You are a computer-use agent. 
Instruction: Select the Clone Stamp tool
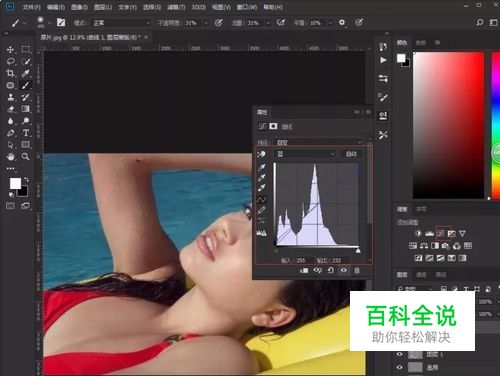point(10,97)
